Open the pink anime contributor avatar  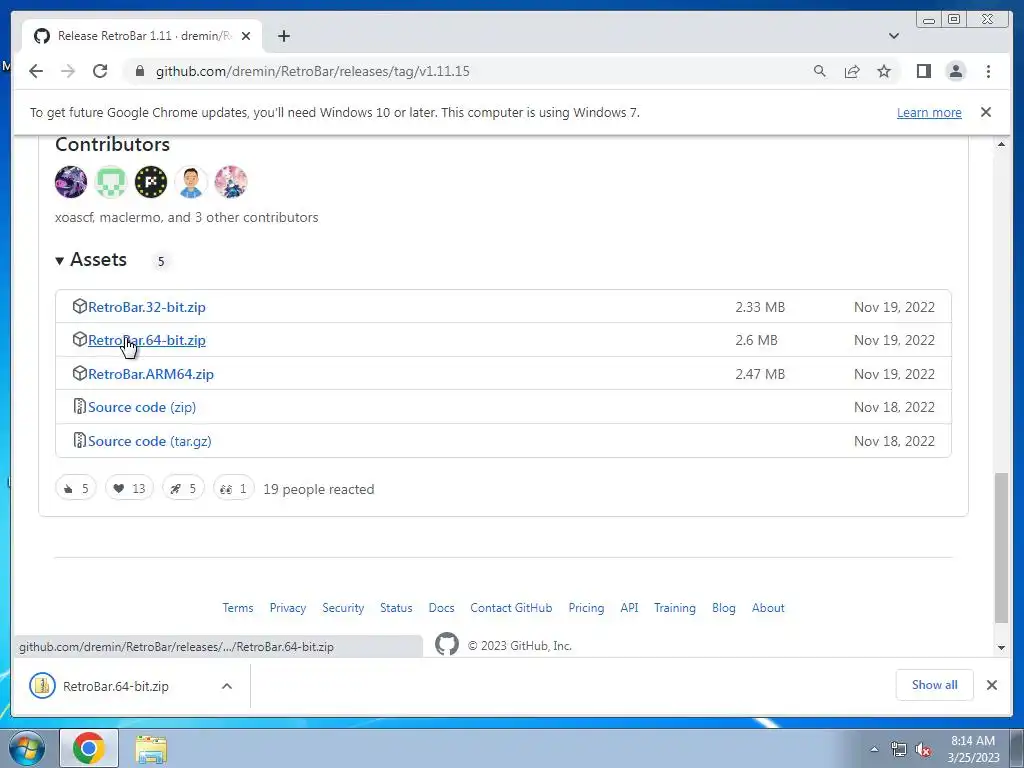click(231, 182)
